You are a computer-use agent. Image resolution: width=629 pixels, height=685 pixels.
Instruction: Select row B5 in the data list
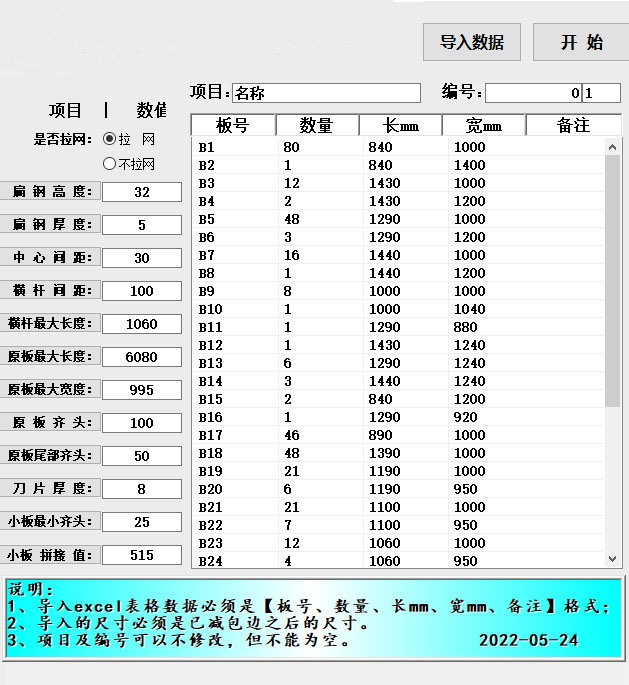pos(400,219)
